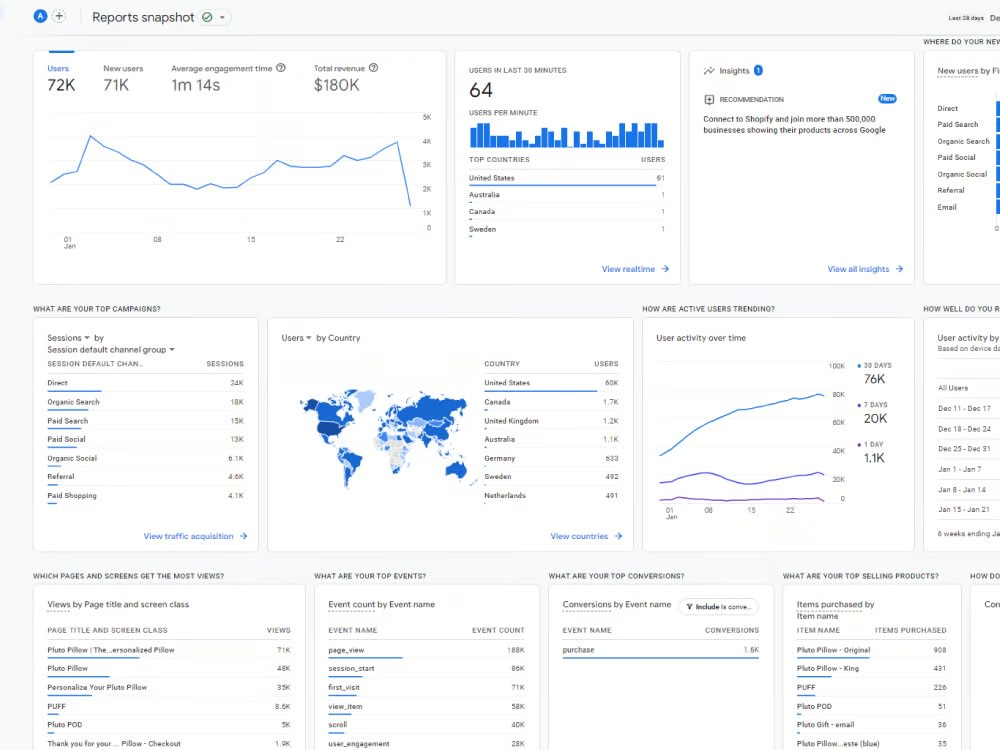Click the PUFF row in Items purchased
This screenshot has height=750, width=1000.
tap(871, 688)
